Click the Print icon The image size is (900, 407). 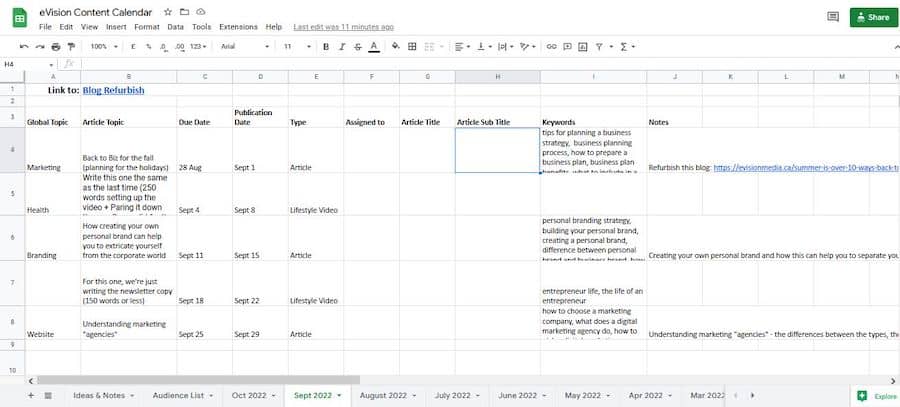[56, 46]
